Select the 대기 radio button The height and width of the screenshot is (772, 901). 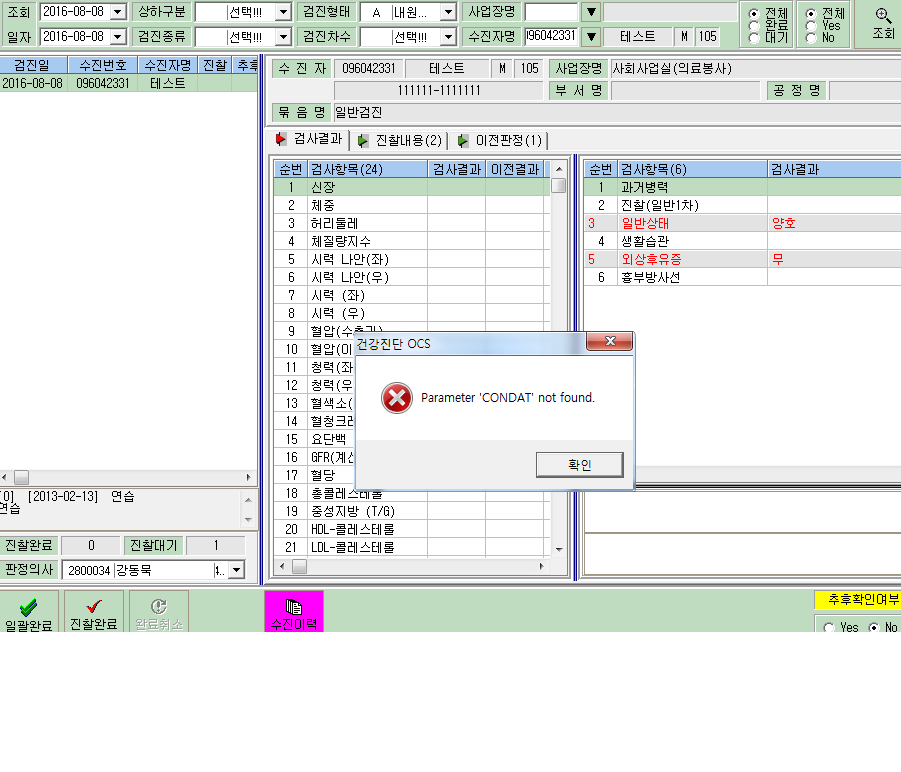click(x=754, y=38)
